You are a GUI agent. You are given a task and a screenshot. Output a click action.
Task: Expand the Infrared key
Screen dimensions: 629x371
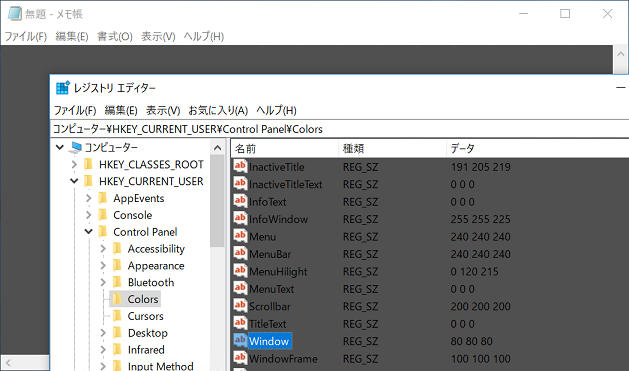coord(103,350)
